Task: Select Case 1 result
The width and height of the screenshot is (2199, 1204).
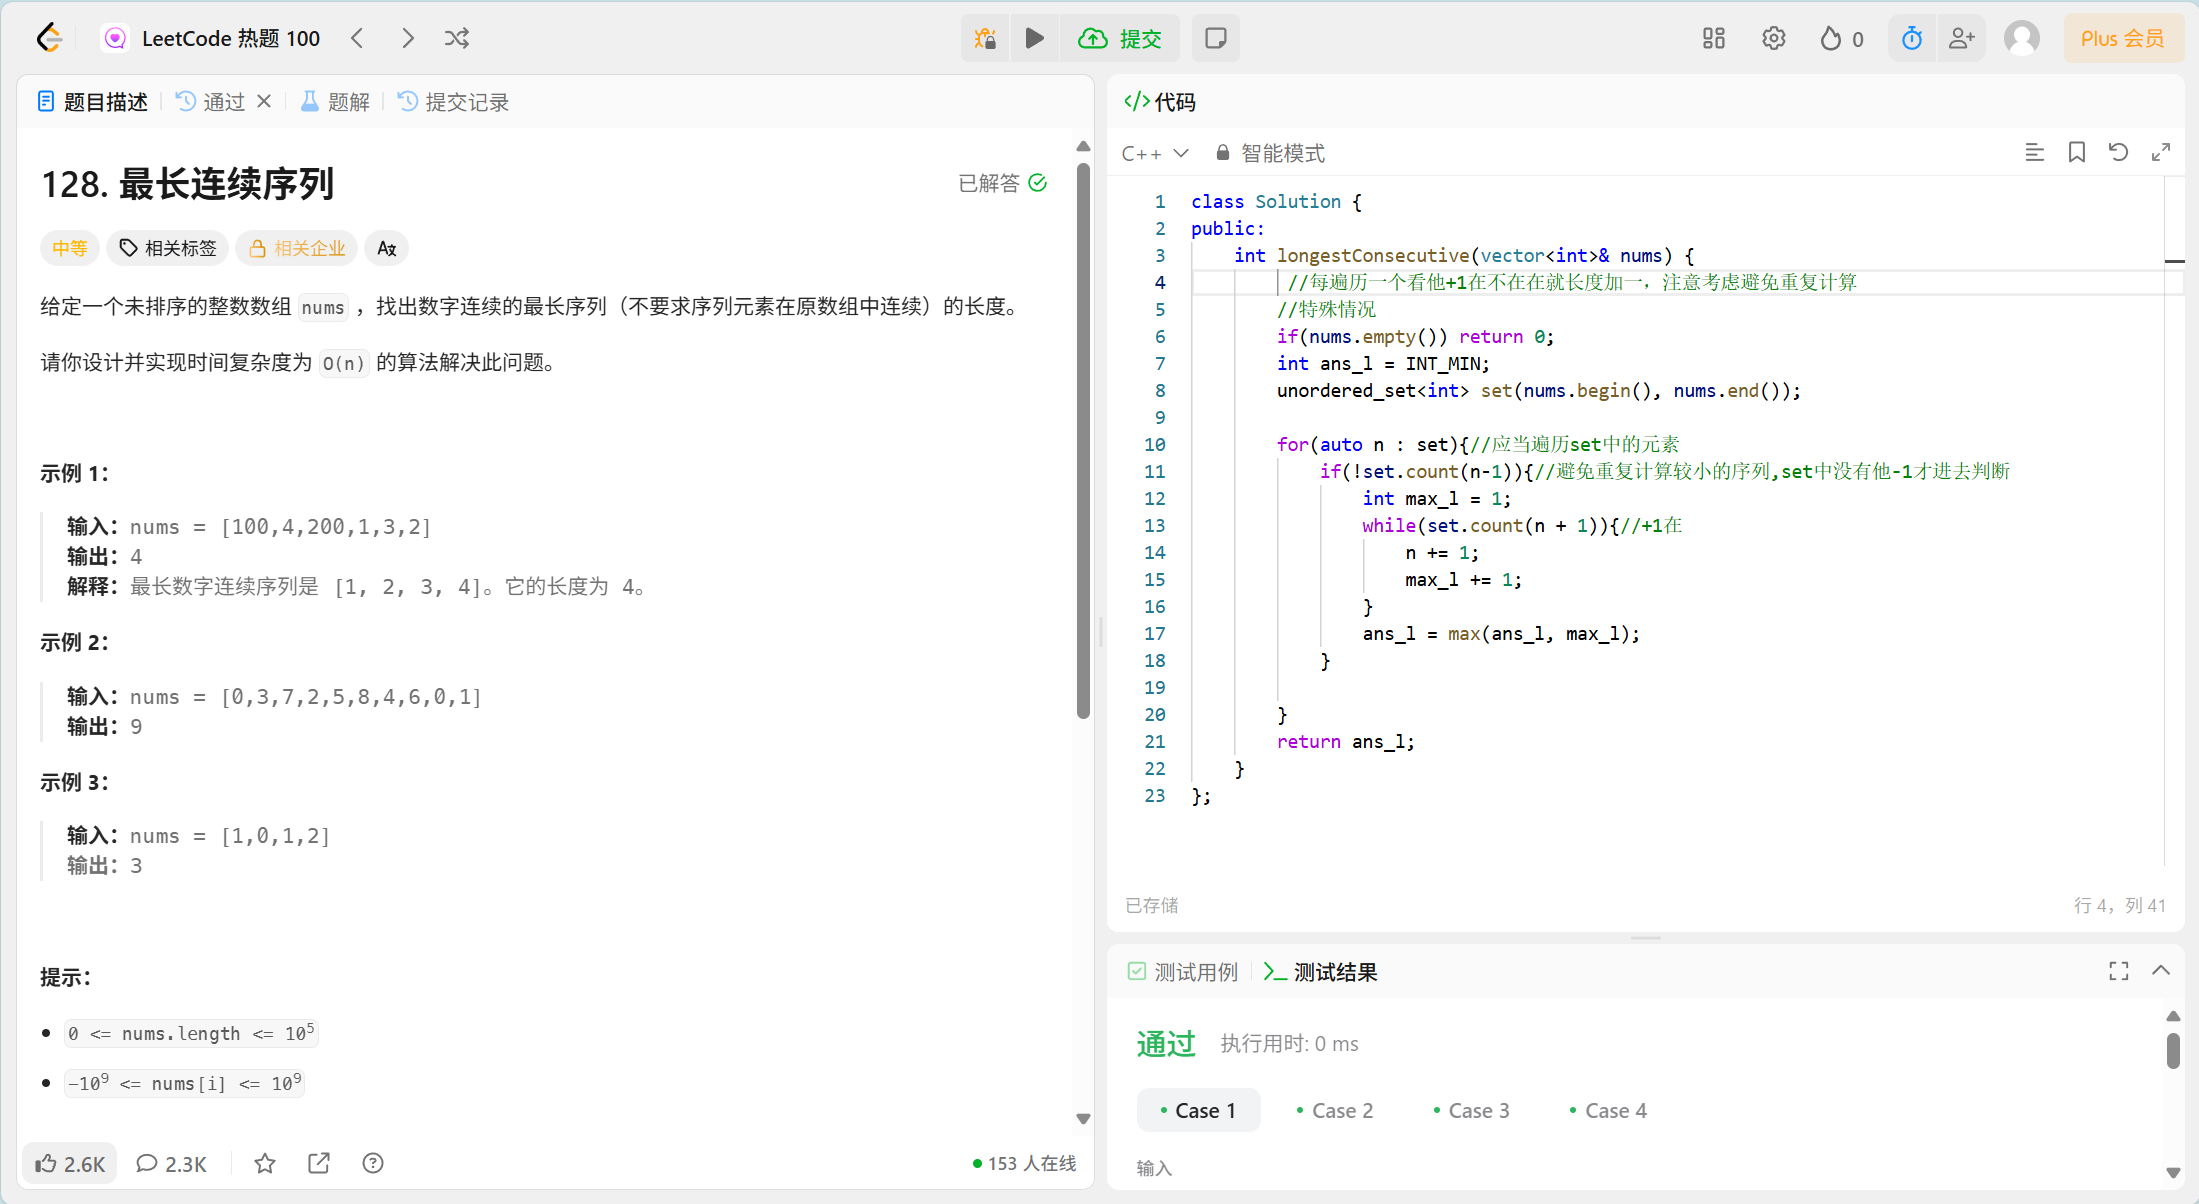Action: [x=1198, y=1110]
